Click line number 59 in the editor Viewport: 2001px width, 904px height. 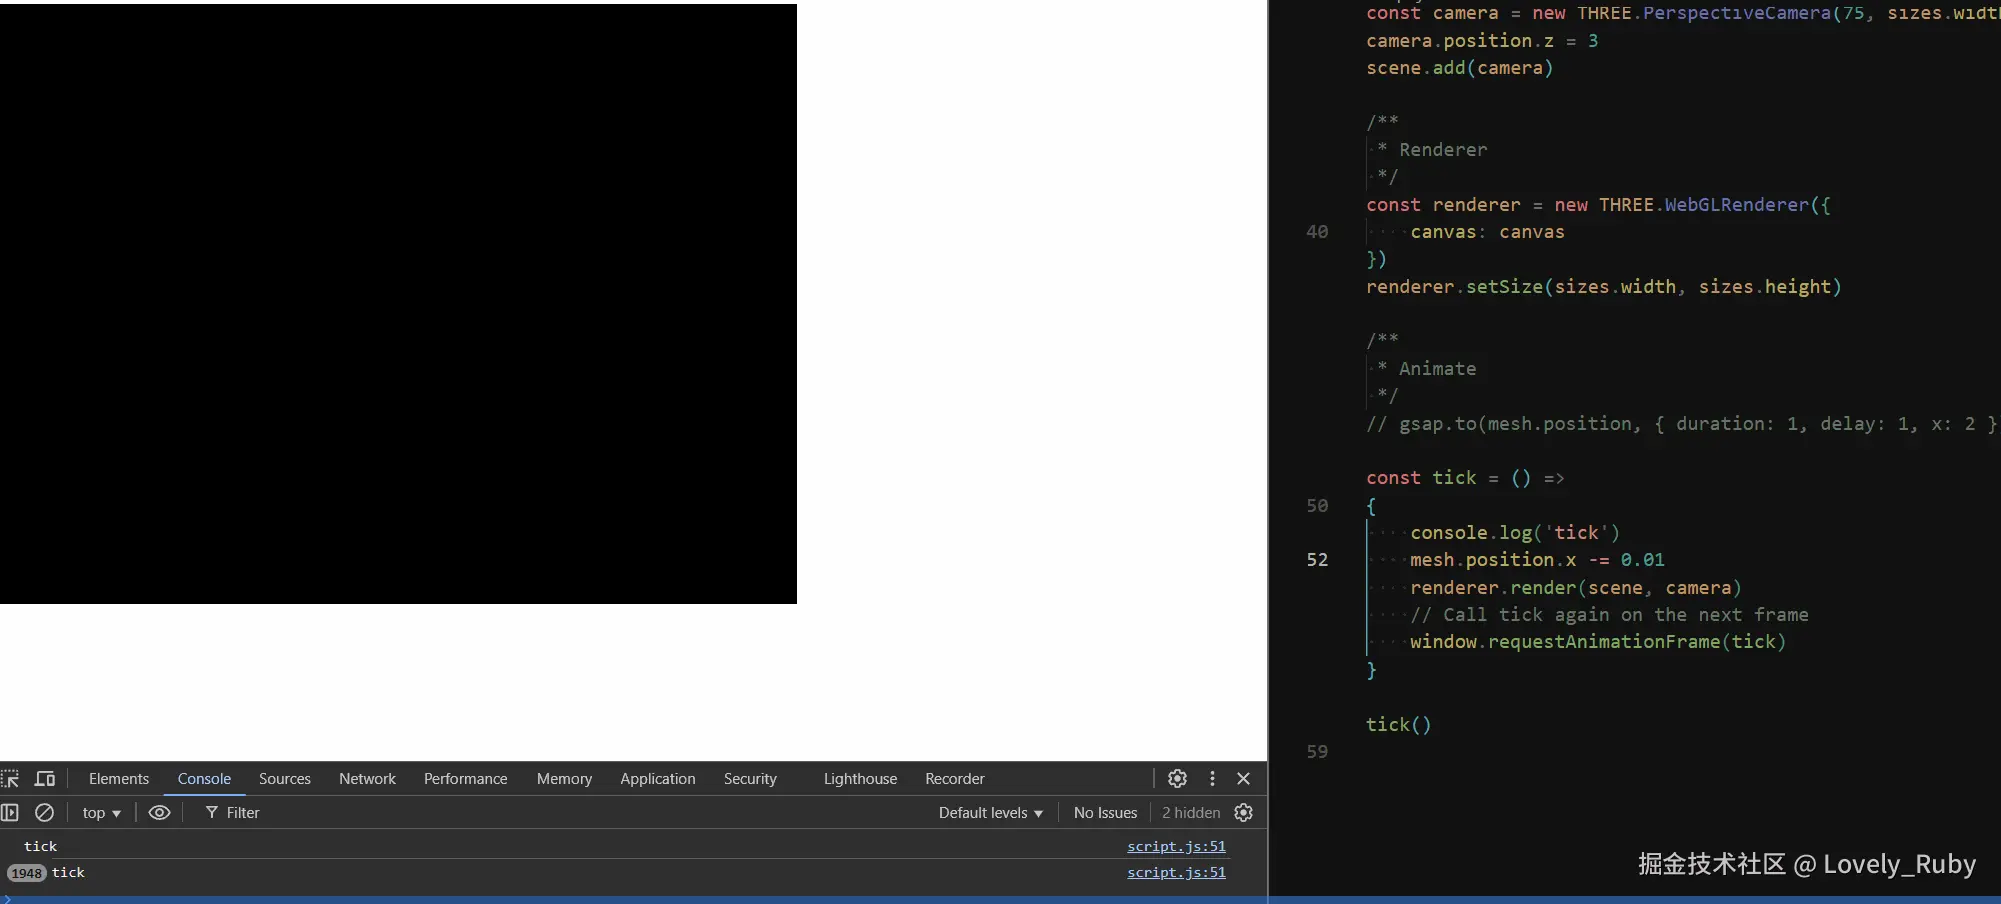(1317, 752)
